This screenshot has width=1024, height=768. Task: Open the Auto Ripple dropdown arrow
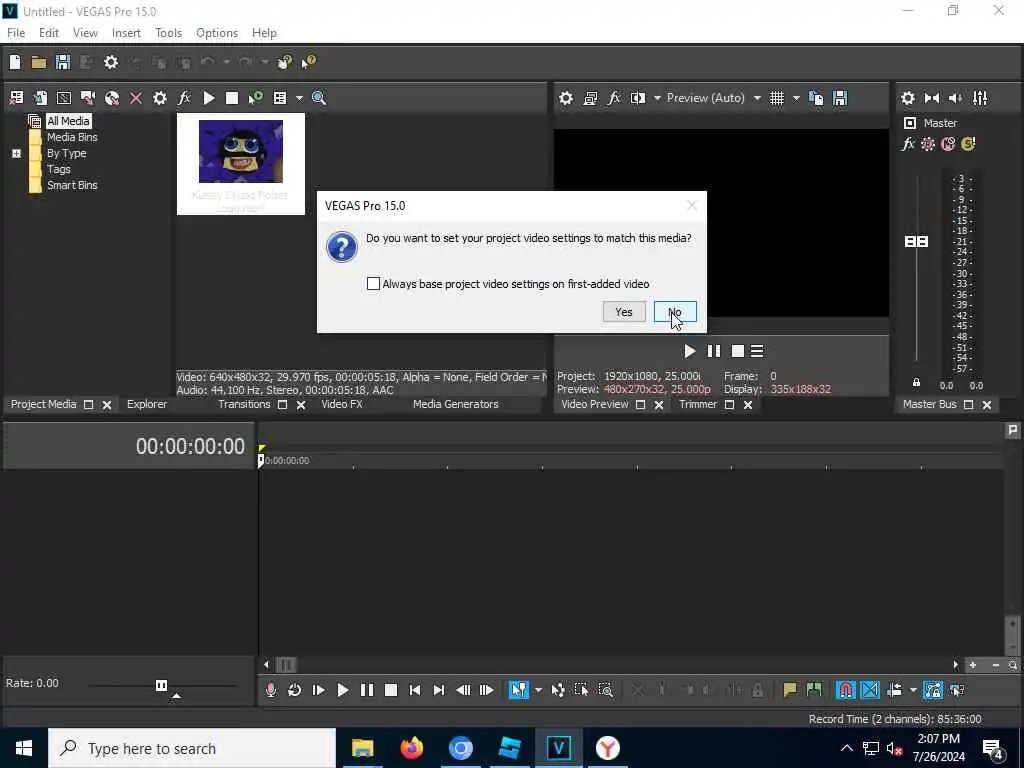(x=913, y=690)
